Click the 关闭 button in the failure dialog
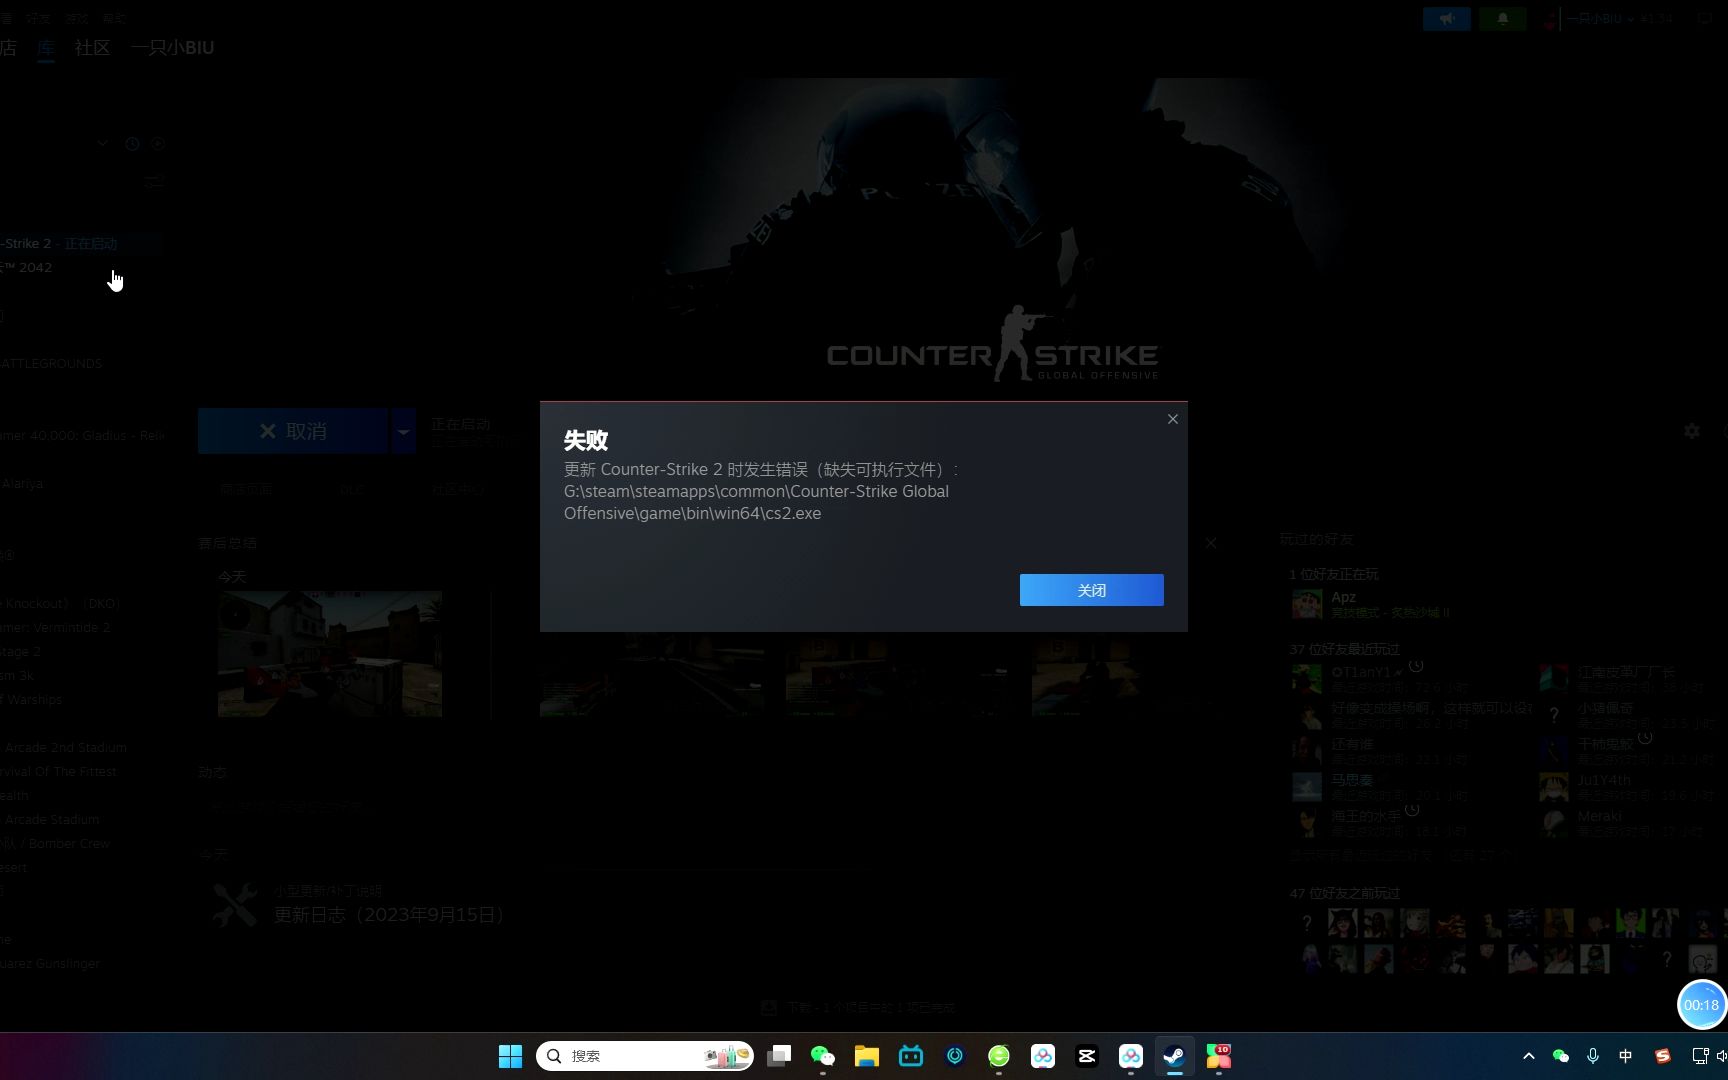This screenshot has width=1728, height=1080. point(1091,590)
